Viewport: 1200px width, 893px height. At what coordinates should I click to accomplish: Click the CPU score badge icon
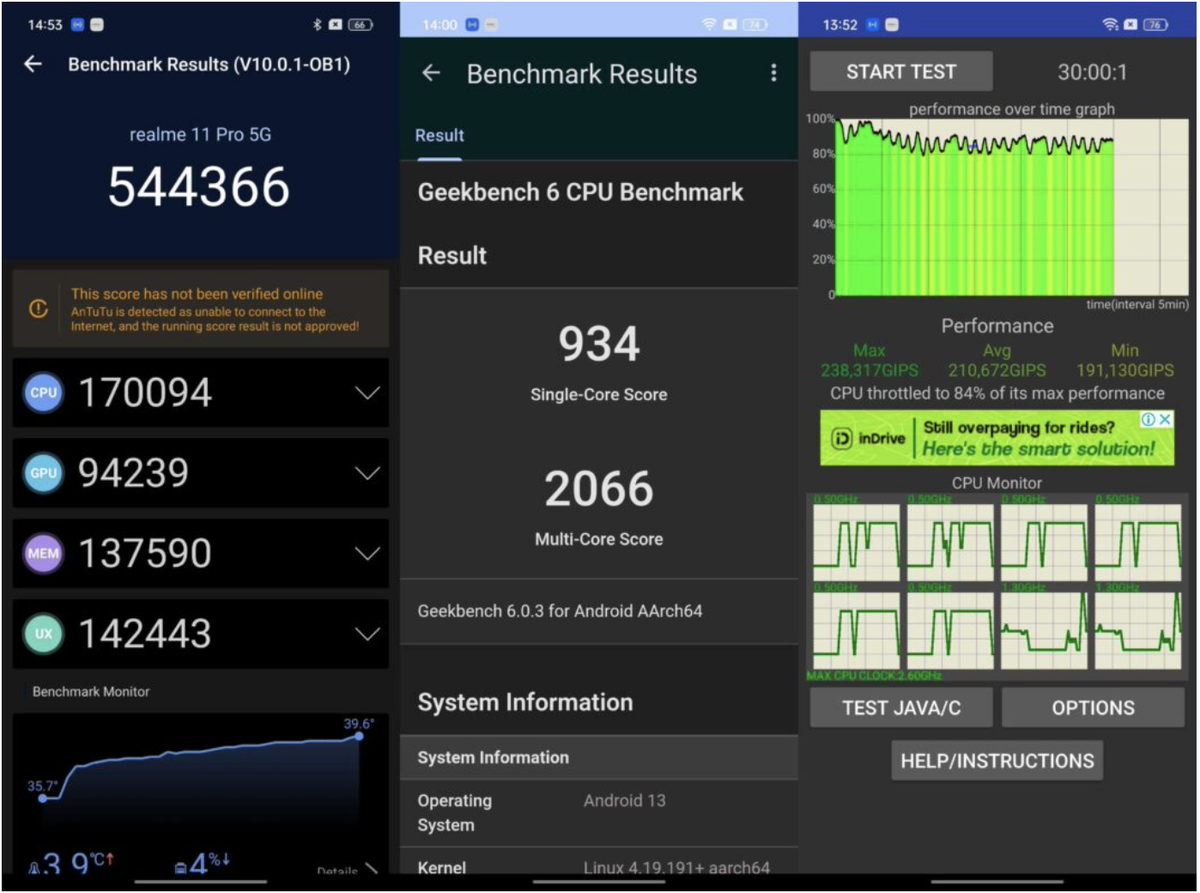[44, 393]
